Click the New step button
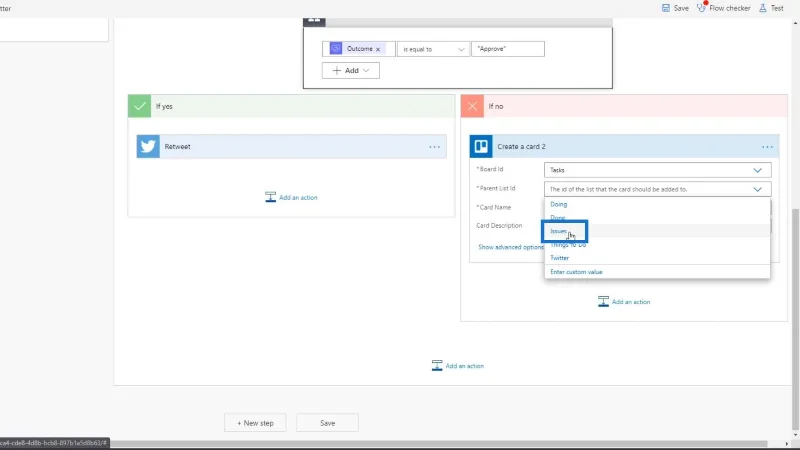The width and height of the screenshot is (800, 450). coord(255,422)
